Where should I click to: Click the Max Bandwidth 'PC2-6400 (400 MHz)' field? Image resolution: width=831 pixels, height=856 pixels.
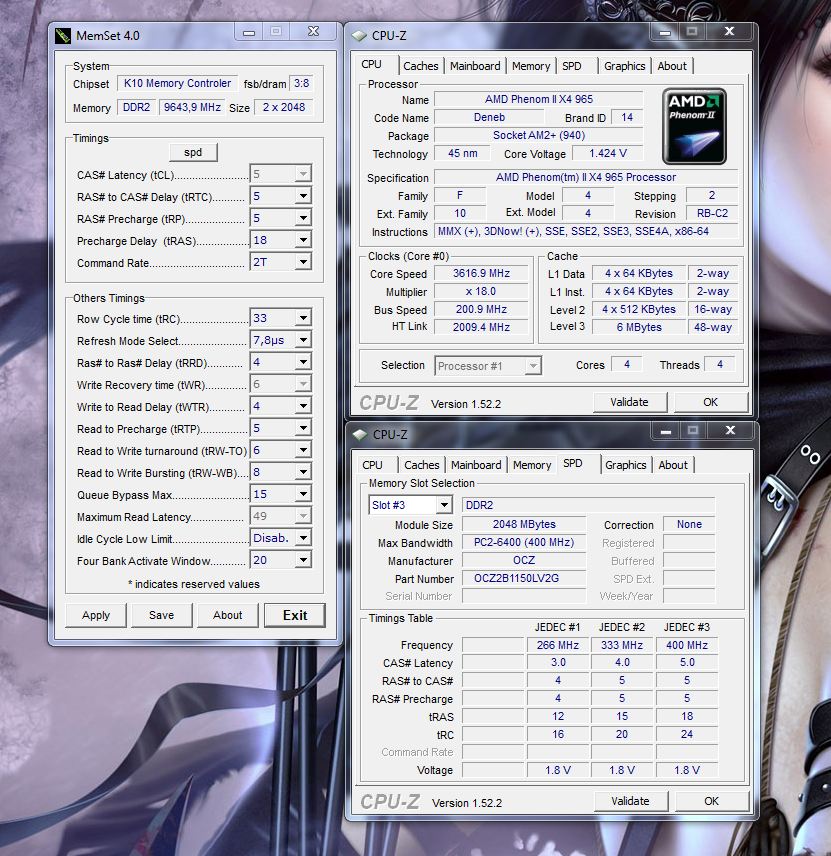(x=524, y=542)
